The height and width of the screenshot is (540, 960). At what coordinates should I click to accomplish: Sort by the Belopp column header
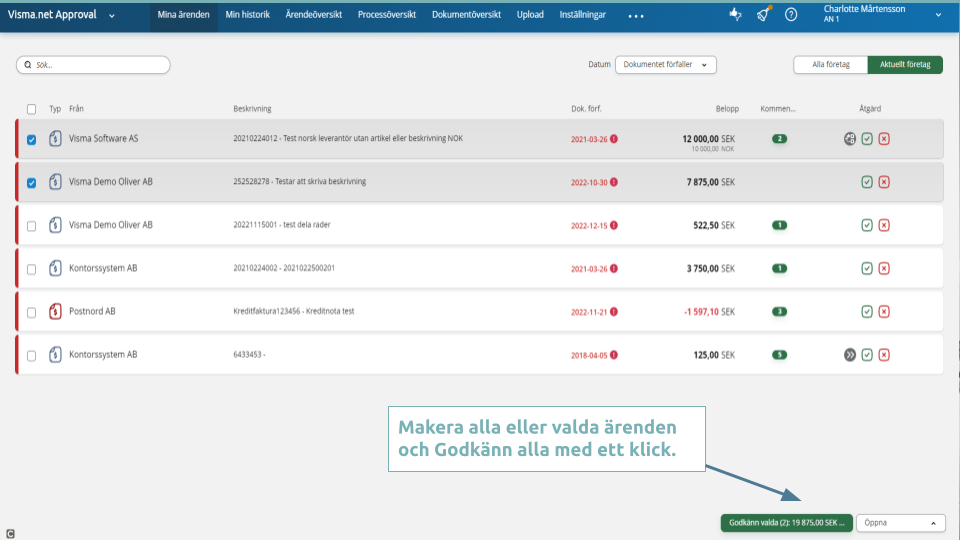(x=727, y=109)
